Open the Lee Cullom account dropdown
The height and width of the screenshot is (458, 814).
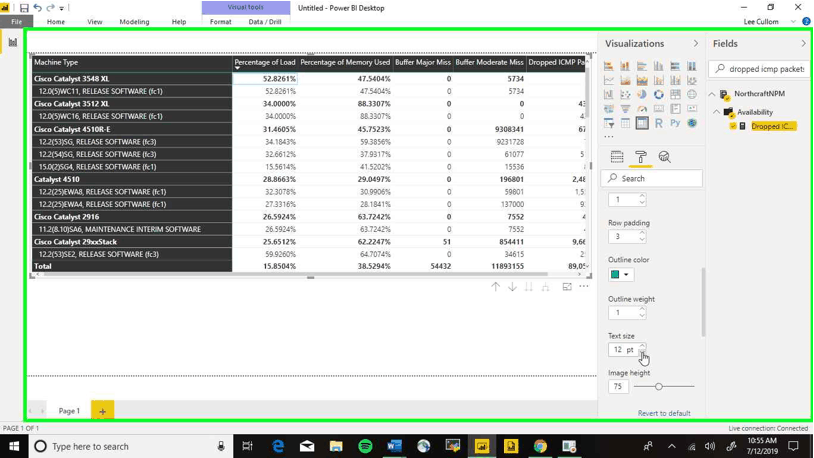(793, 22)
